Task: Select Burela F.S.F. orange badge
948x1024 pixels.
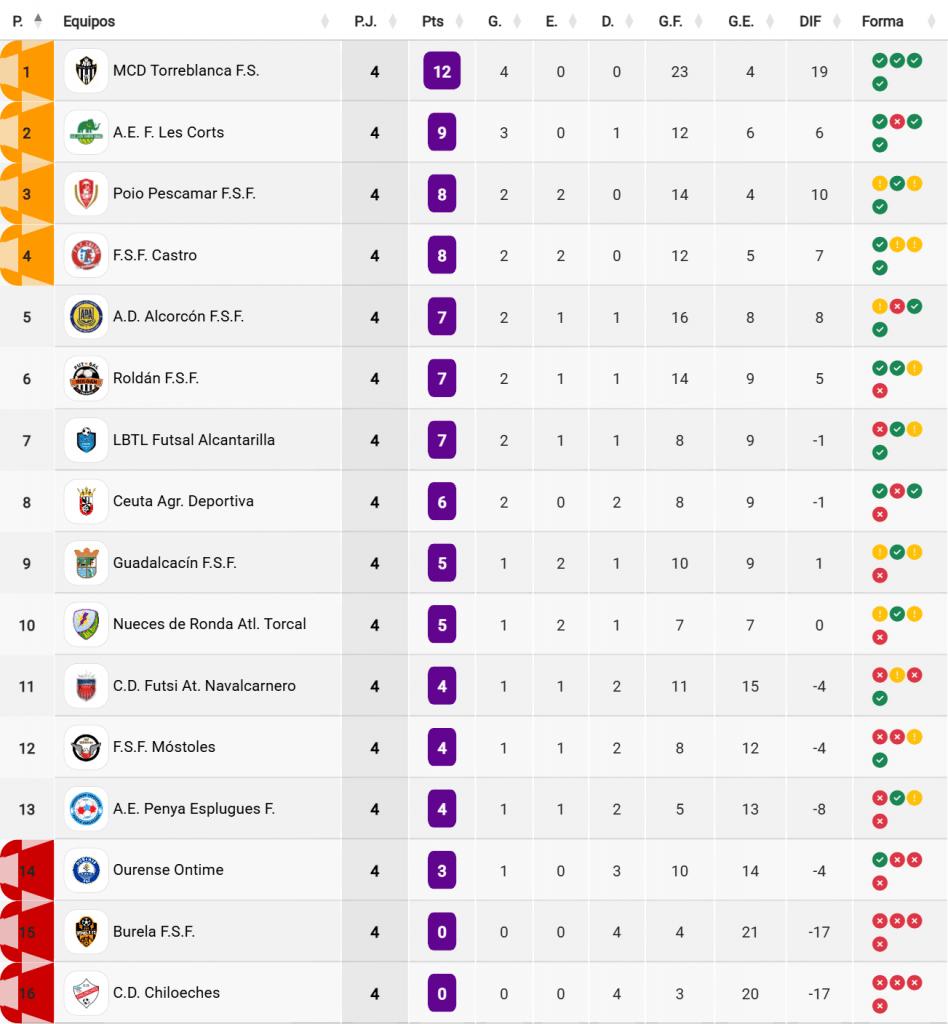Action: pyautogui.click(x=86, y=932)
